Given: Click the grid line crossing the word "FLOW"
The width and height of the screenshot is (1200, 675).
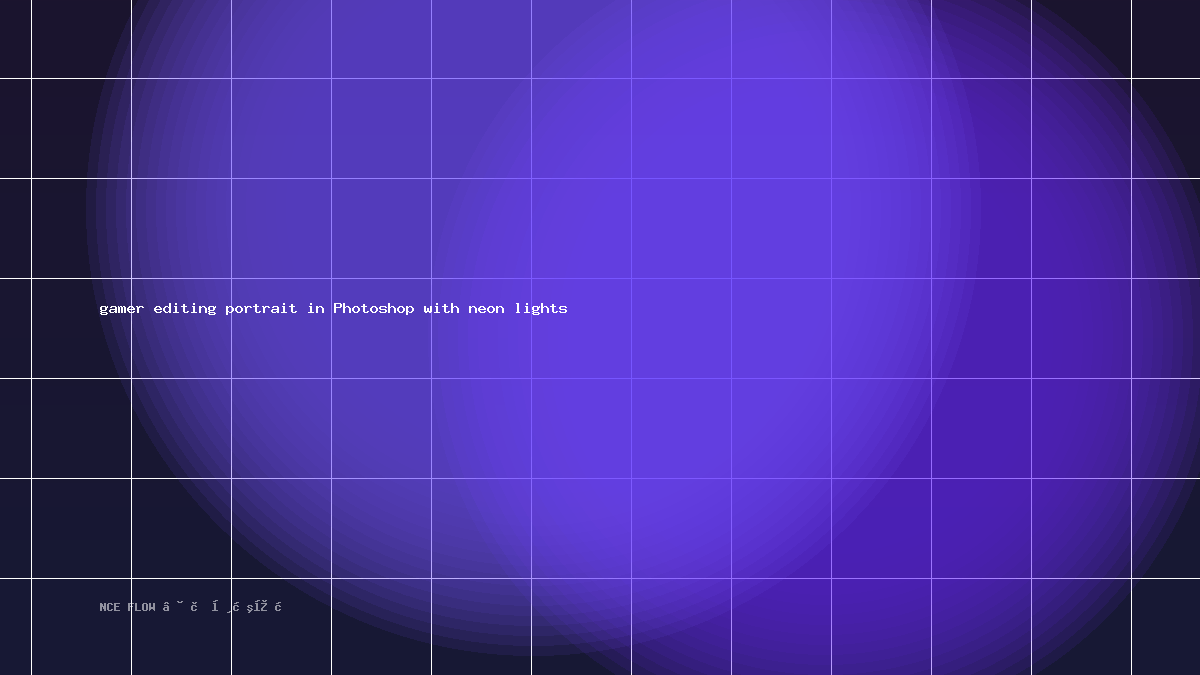Looking at the screenshot, I should tap(131, 607).
